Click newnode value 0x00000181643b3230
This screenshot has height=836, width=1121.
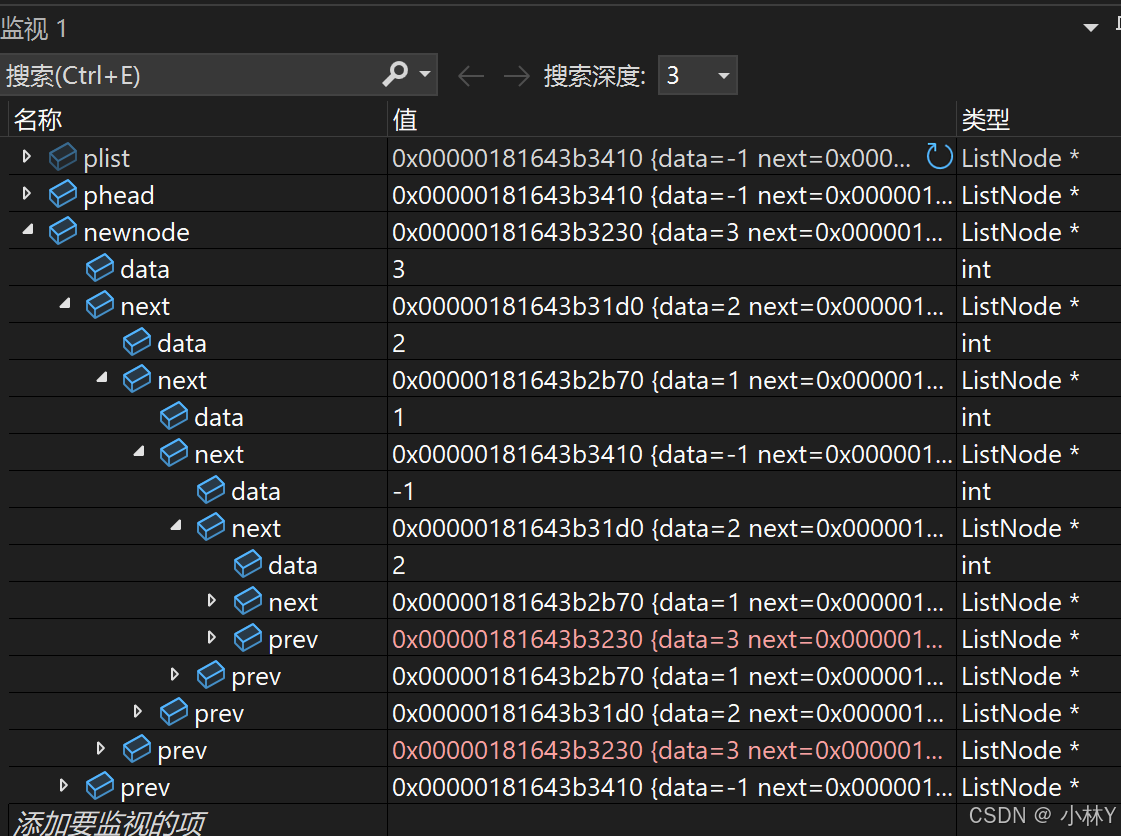tap(668, 232)
